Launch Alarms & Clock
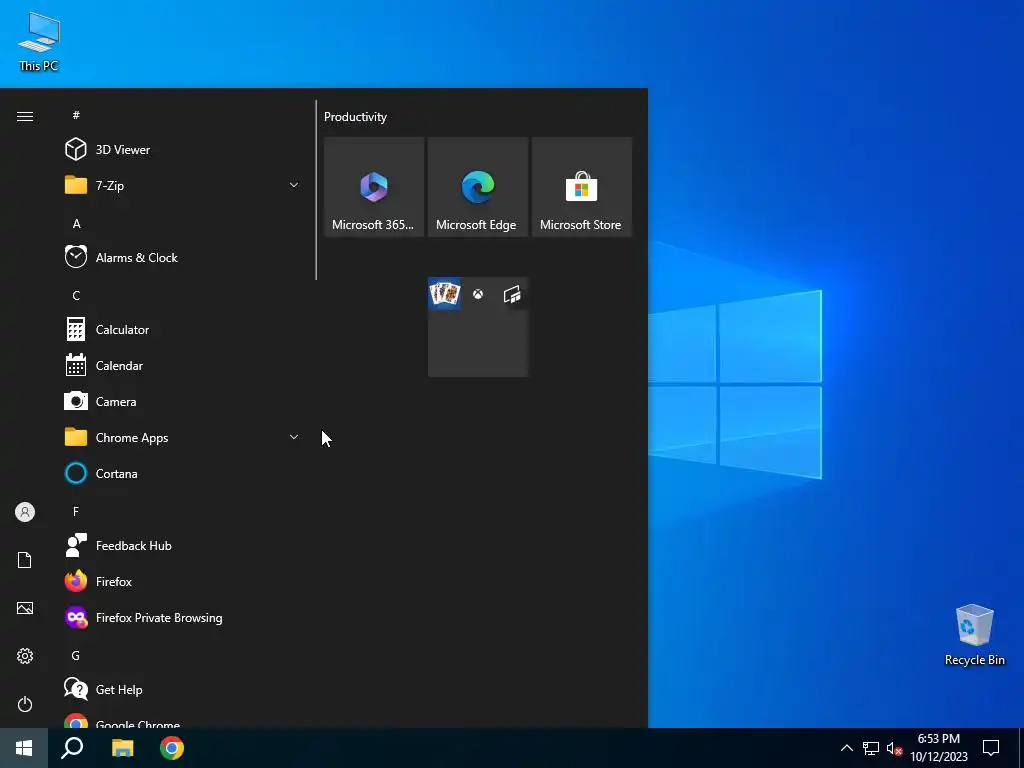Screen dimensions: 1024x768 [182, 257]
